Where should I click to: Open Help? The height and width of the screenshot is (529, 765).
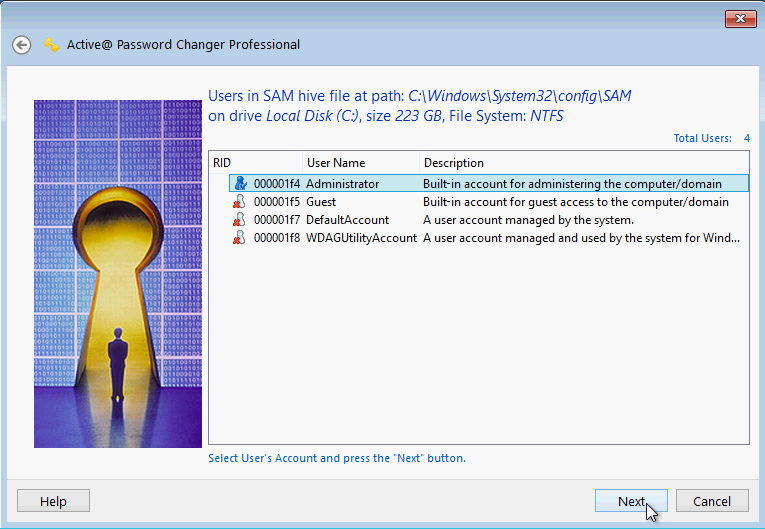click(53, 501)
